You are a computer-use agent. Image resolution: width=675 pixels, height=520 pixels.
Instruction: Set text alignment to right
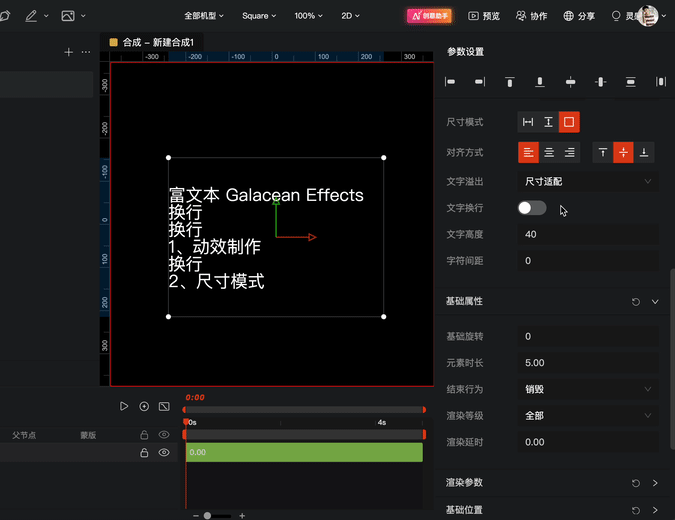(570, 152)
